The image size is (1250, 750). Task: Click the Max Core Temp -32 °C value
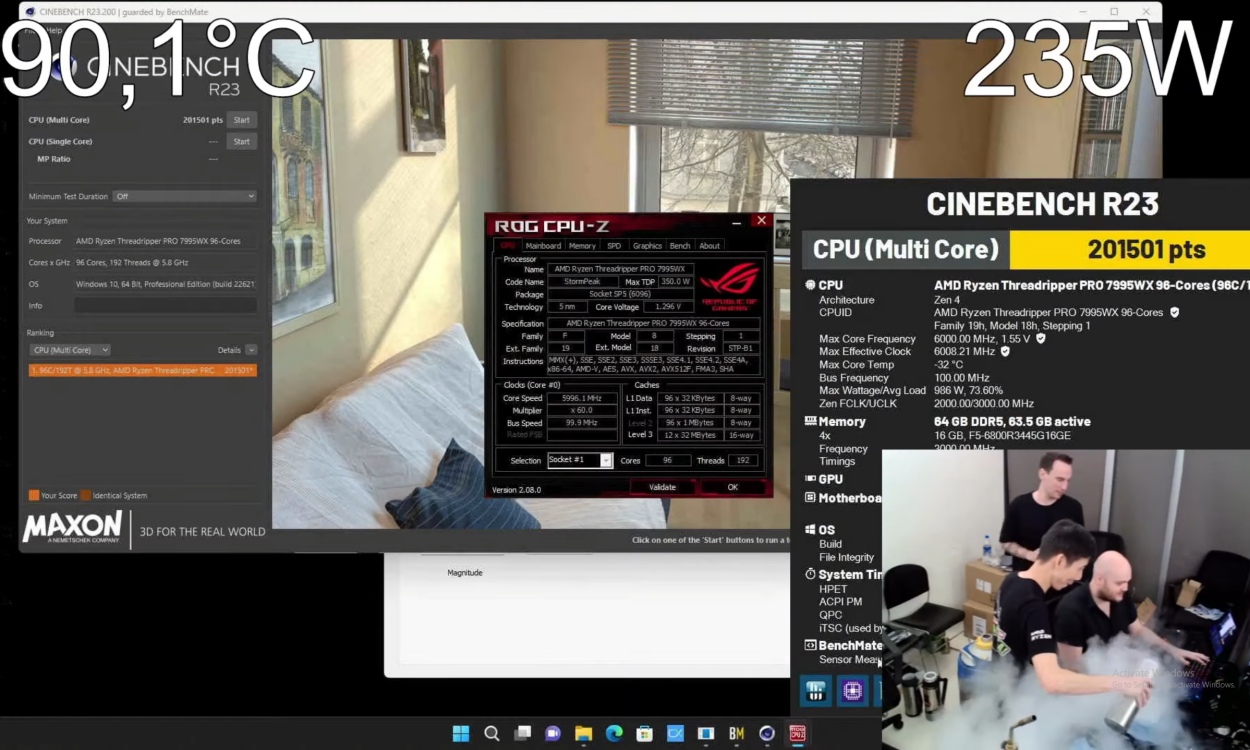point(951,365)
